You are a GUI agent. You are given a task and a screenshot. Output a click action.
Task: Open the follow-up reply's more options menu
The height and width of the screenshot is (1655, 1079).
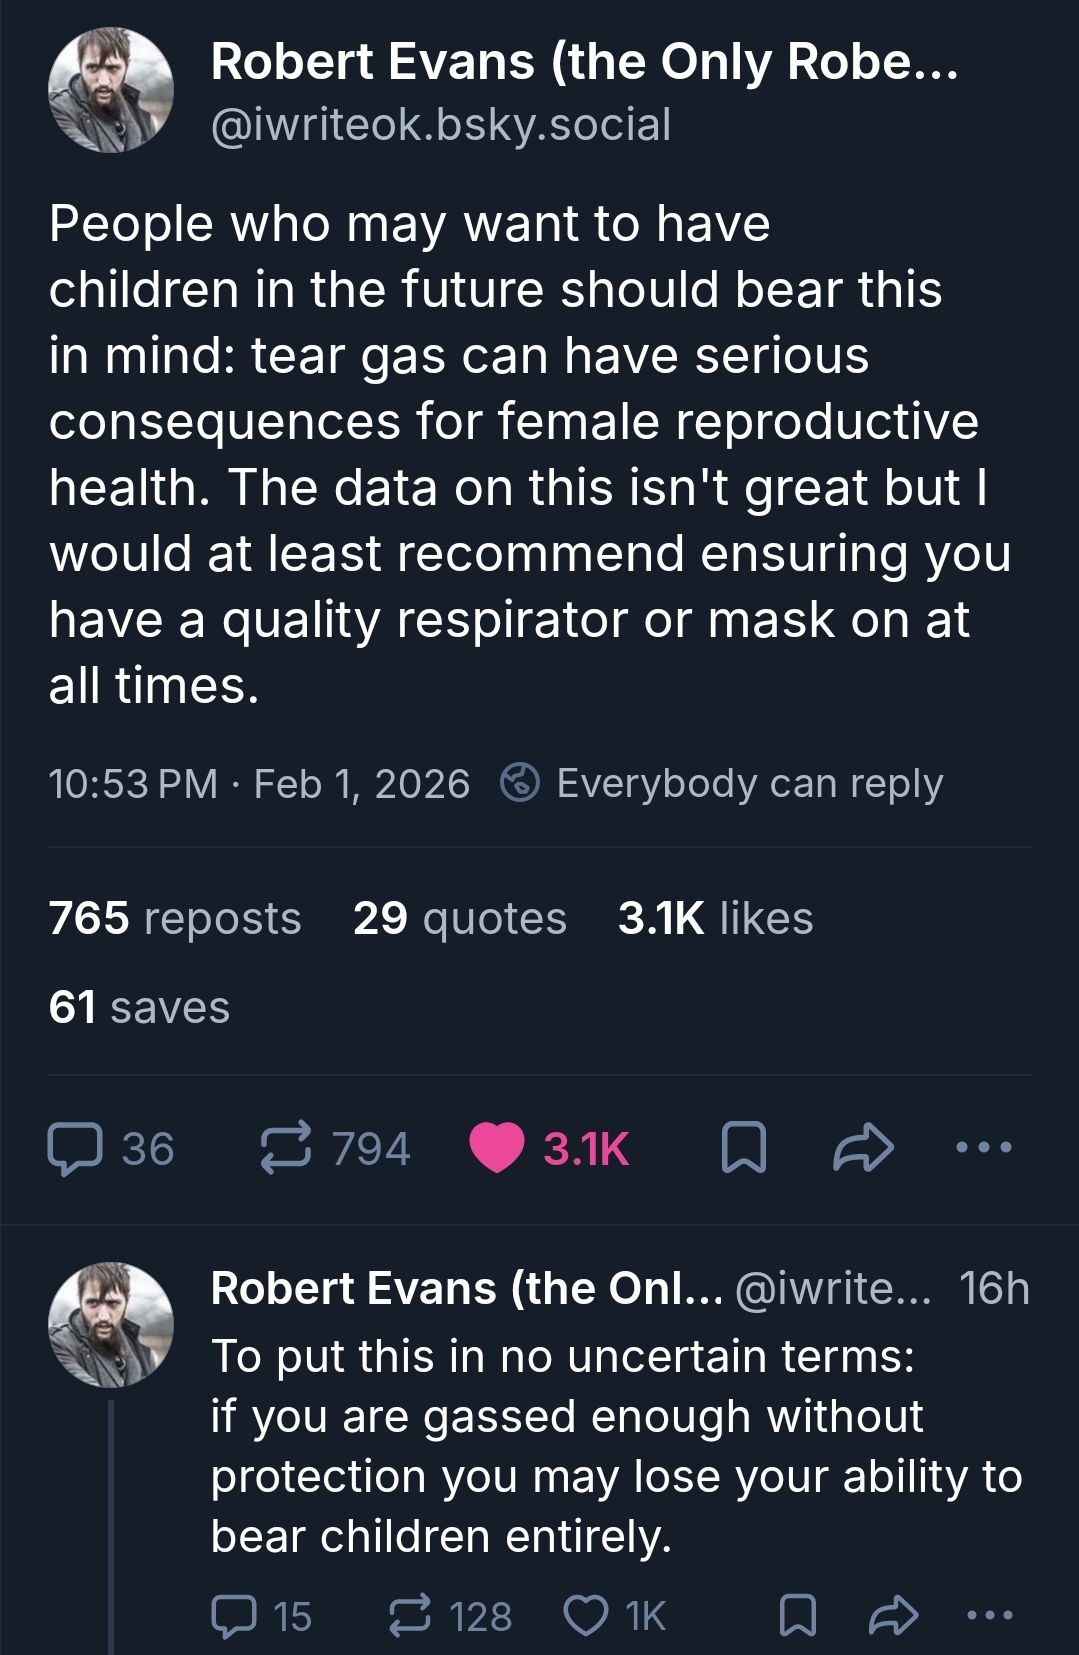[x=990, y=1616]
